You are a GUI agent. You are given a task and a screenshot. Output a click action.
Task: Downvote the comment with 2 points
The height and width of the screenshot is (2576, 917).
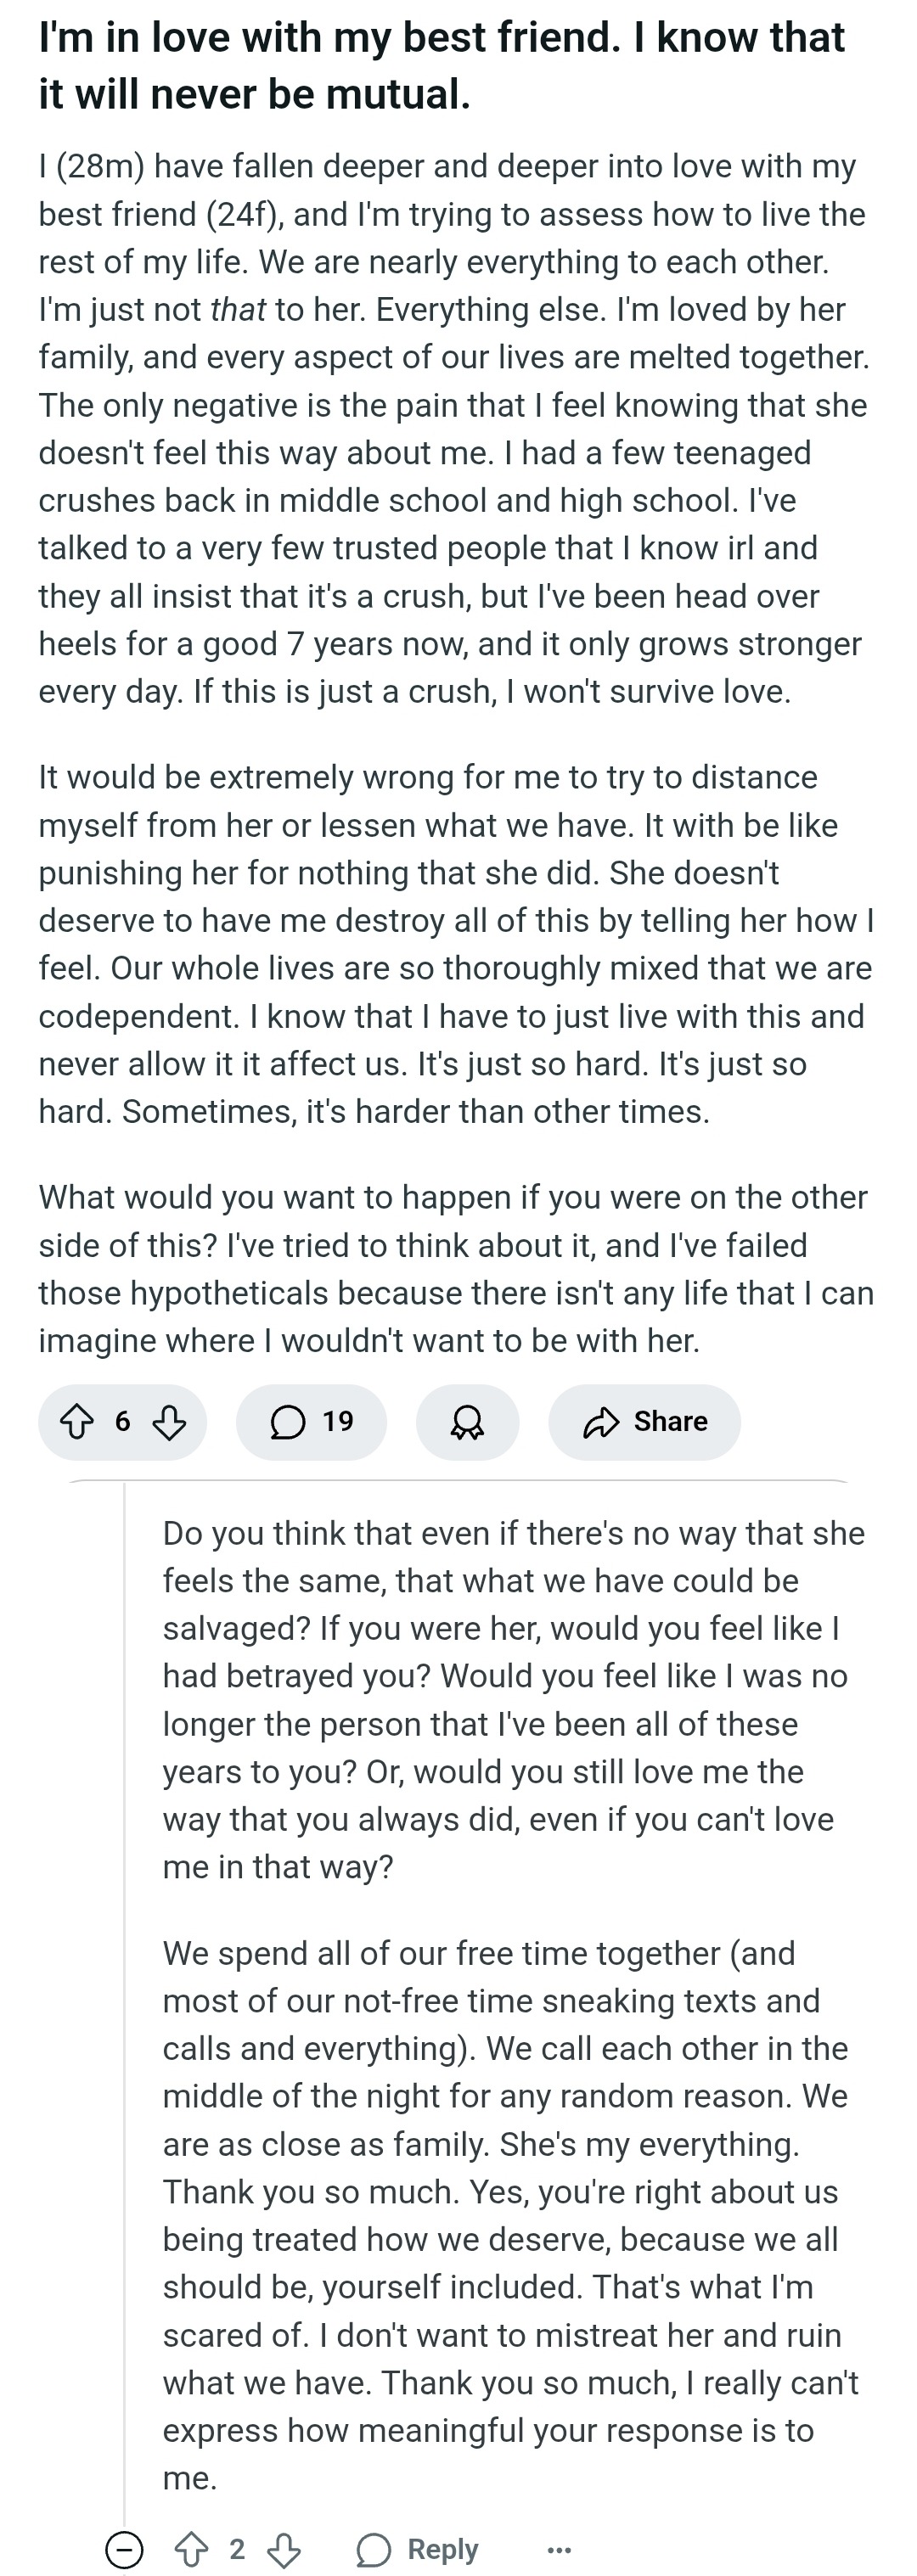(283, 2549)
